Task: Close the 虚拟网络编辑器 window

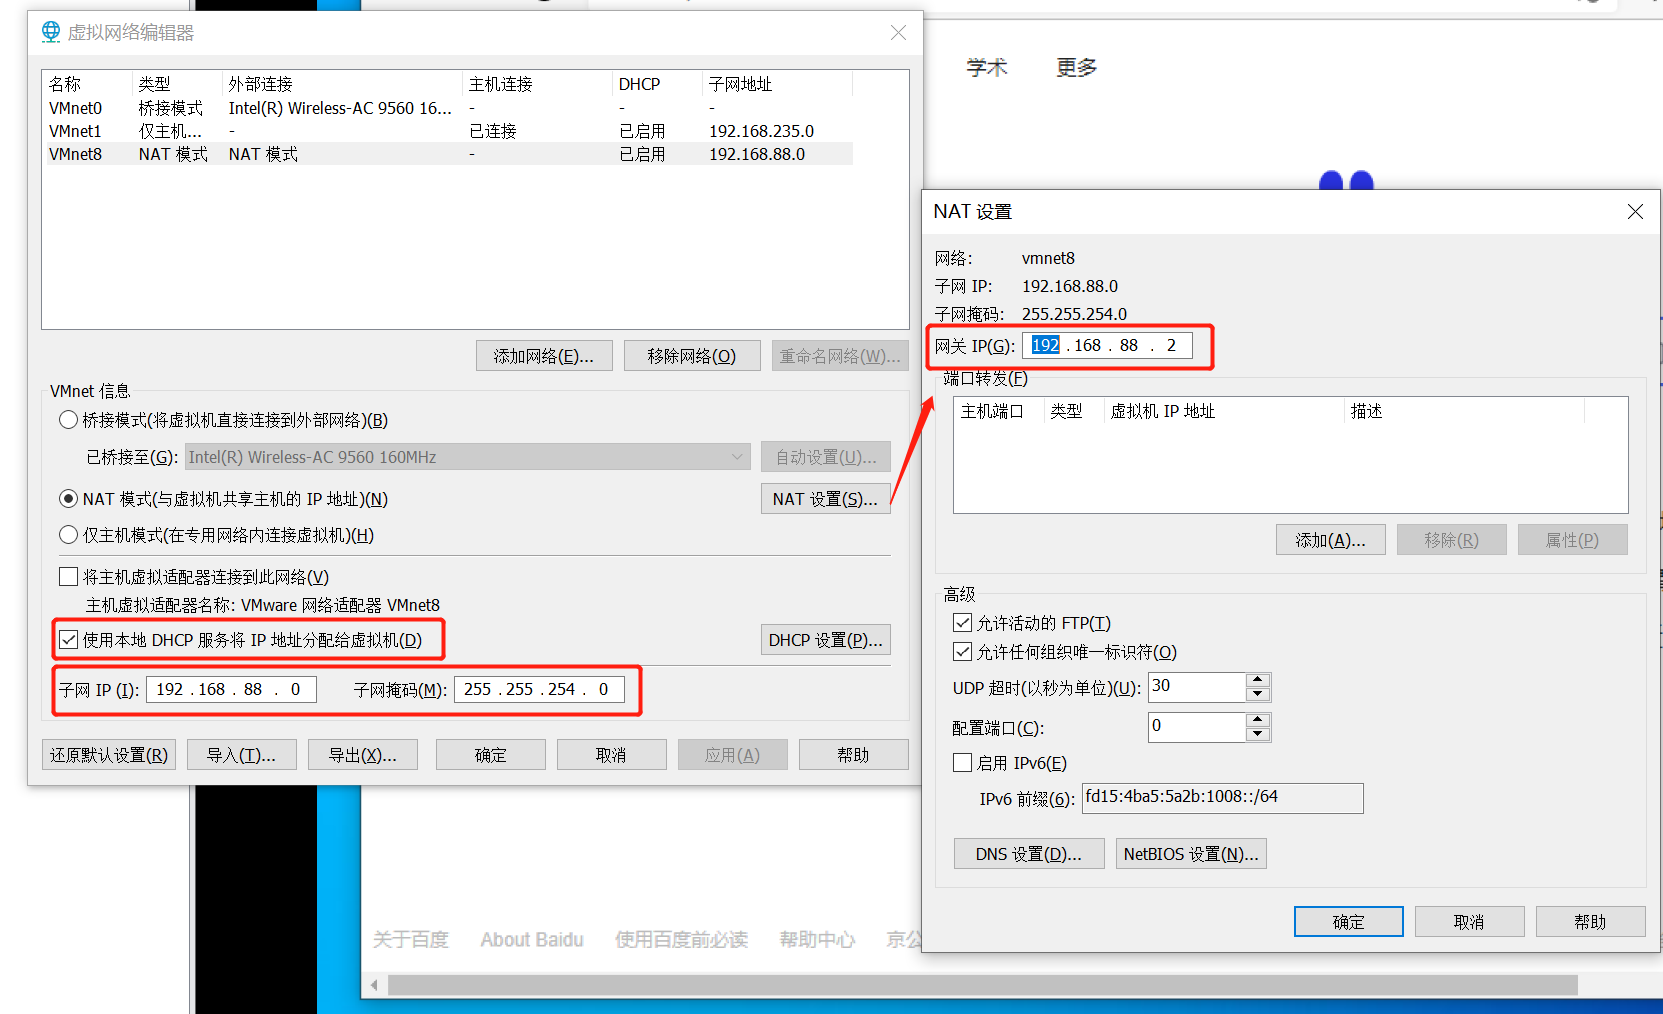Action: coord(898,33)
